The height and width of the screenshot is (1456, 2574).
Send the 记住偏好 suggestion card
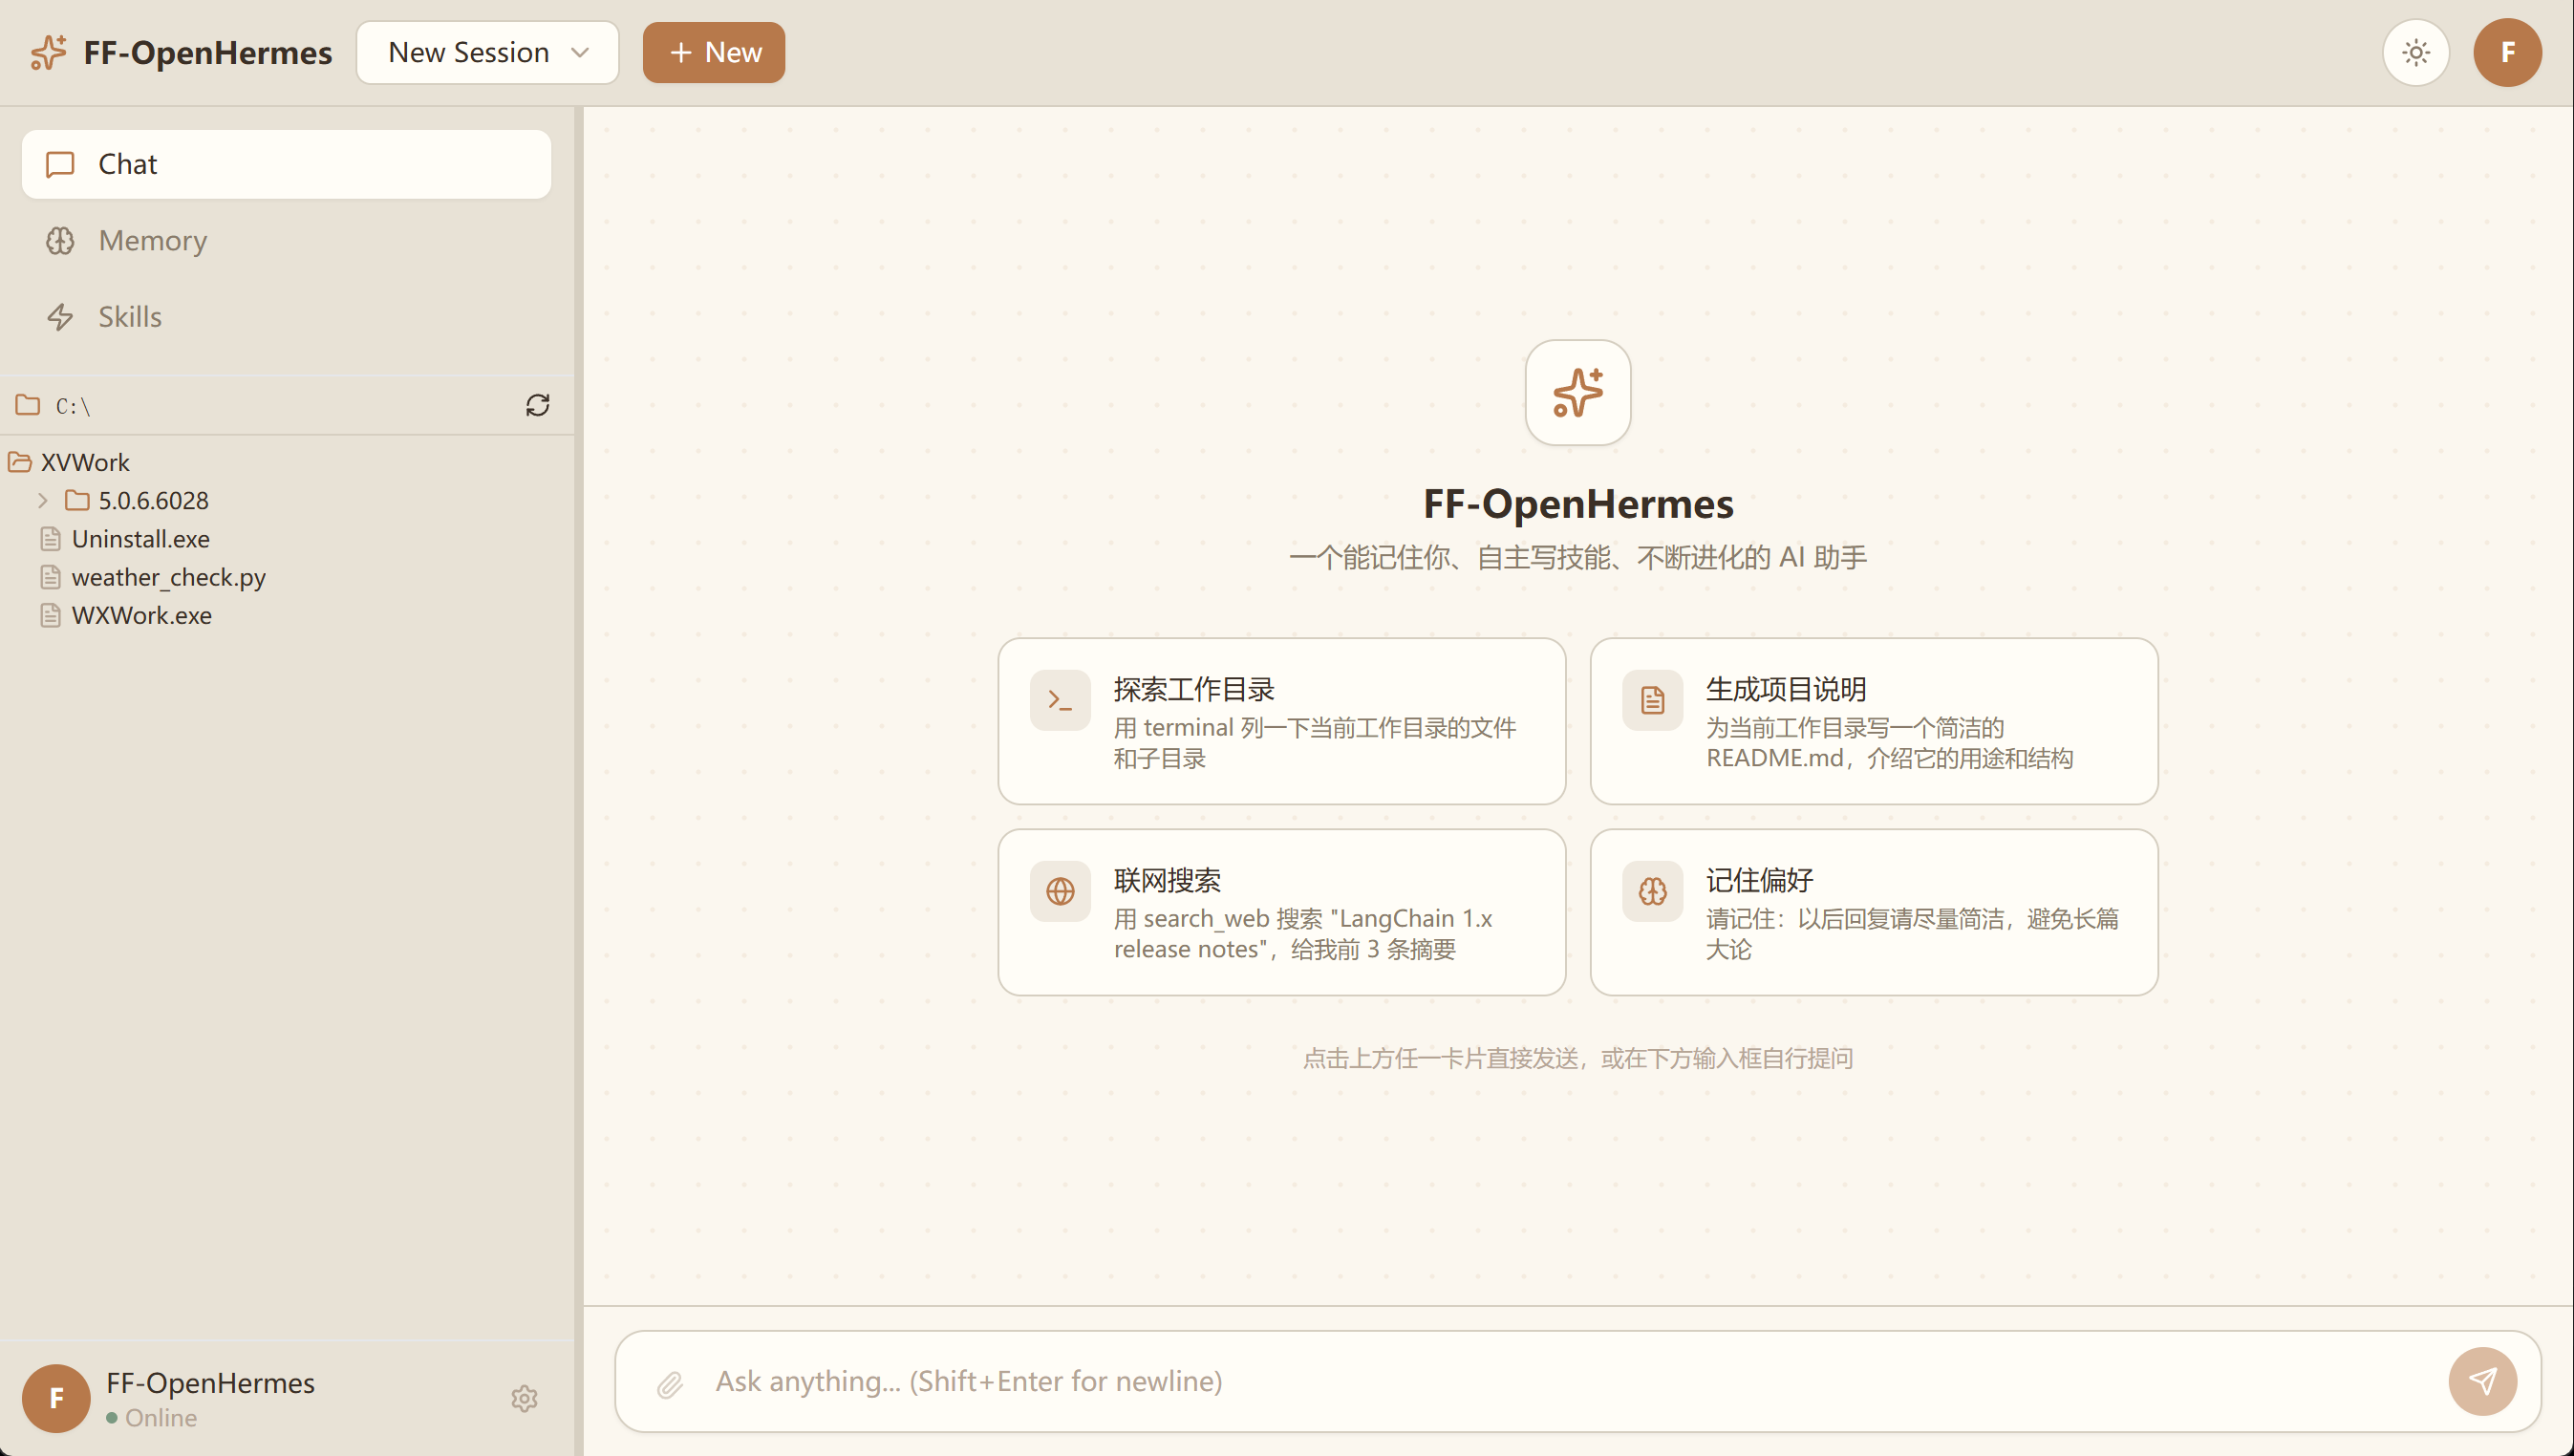(x=1873, y=912)
